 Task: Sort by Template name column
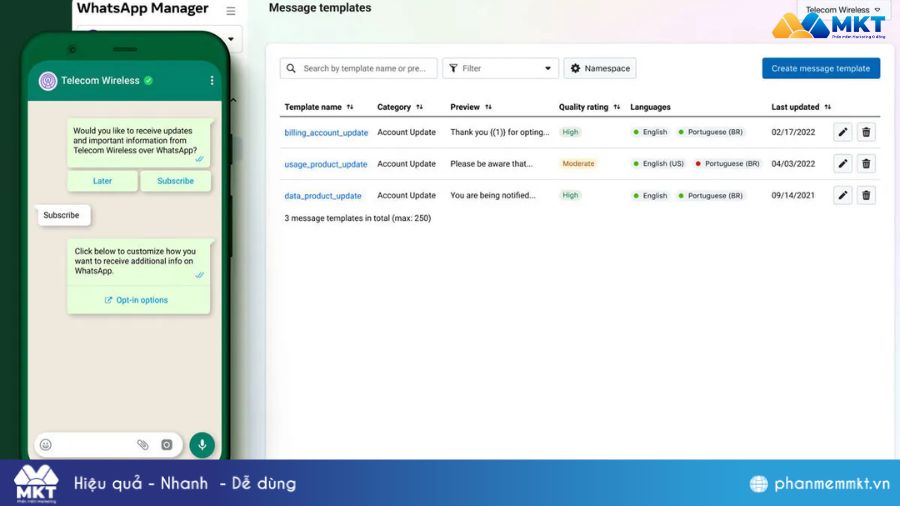tap(350, 107)
